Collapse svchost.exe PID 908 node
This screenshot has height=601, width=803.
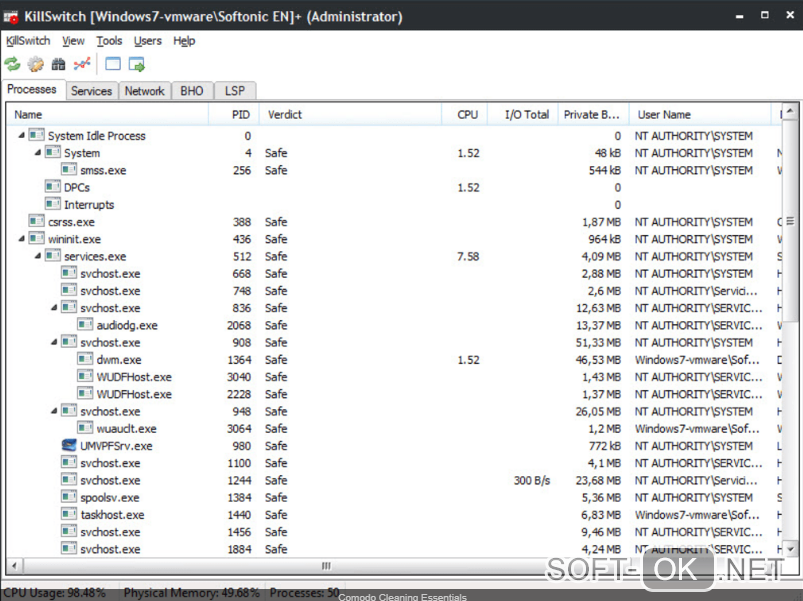[54, 342]
